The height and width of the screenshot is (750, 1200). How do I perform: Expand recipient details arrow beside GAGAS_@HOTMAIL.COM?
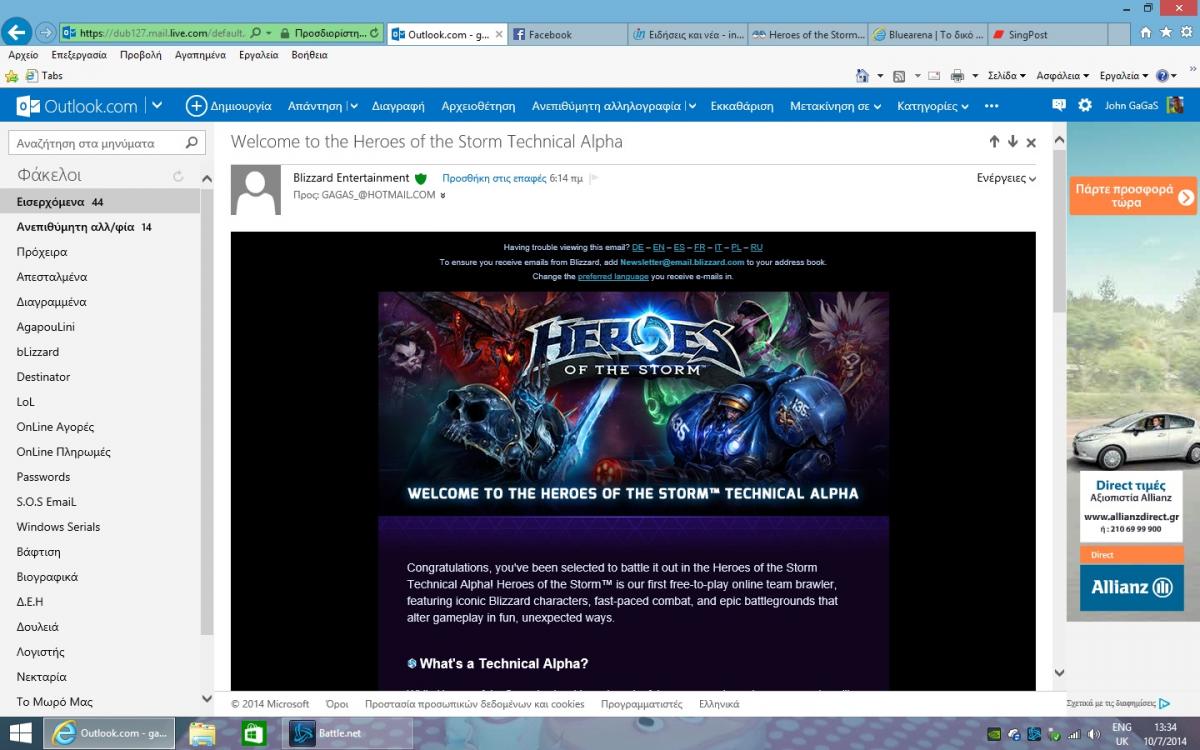(442, 195)
